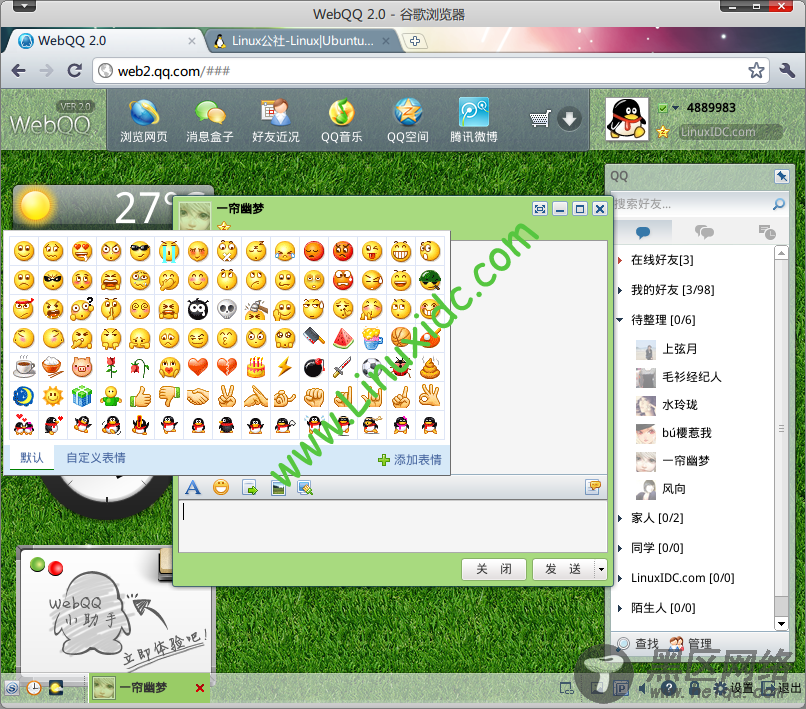The width and height of the screenshot is (806, 709).
Task: Toggle the emoticon smiley button in chat toolbar
Action: 221,487
